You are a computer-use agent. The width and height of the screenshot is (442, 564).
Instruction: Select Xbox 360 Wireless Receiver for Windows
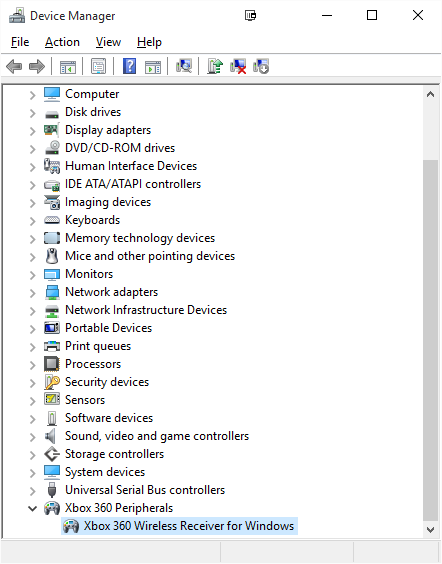[x=179, y=526]
